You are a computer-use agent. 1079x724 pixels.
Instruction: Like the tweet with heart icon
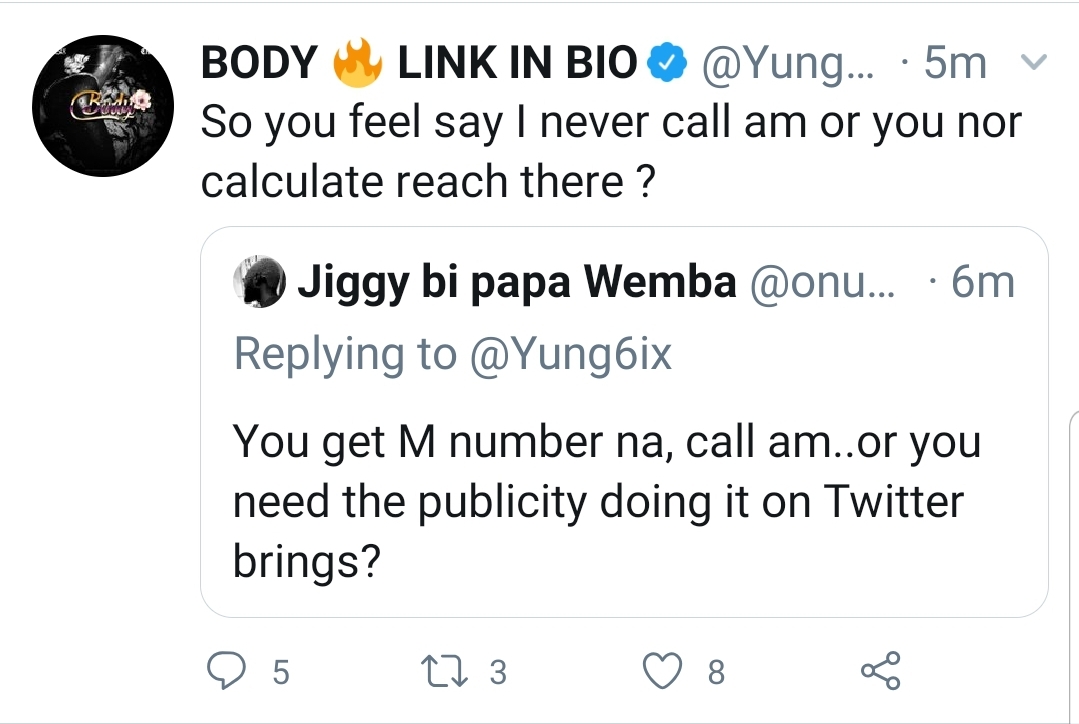663,671
